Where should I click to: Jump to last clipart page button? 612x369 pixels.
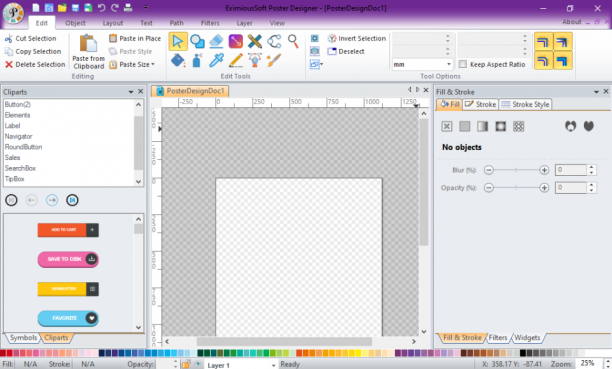tap(72, 200)
